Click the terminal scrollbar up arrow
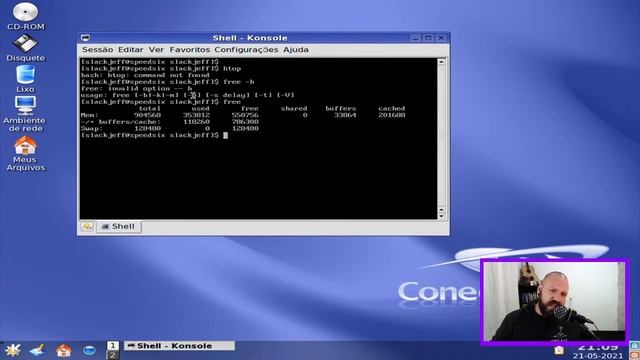 [x=441, y=62]
